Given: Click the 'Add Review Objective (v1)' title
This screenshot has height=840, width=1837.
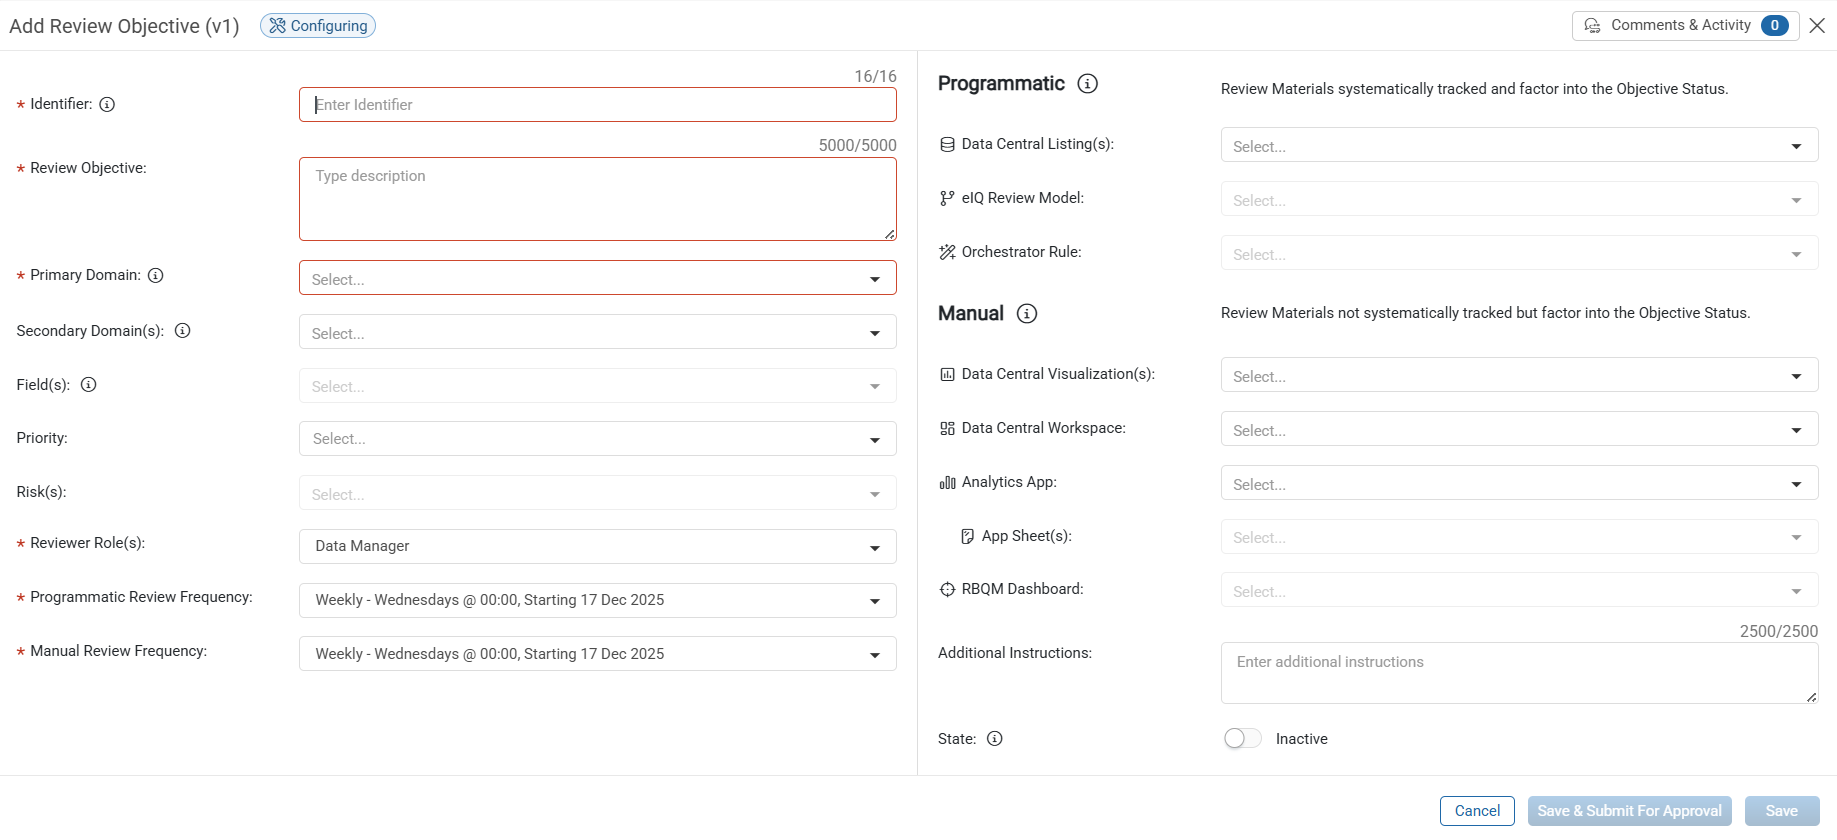Looking at the screenshot, I should [x=124, y=26].
